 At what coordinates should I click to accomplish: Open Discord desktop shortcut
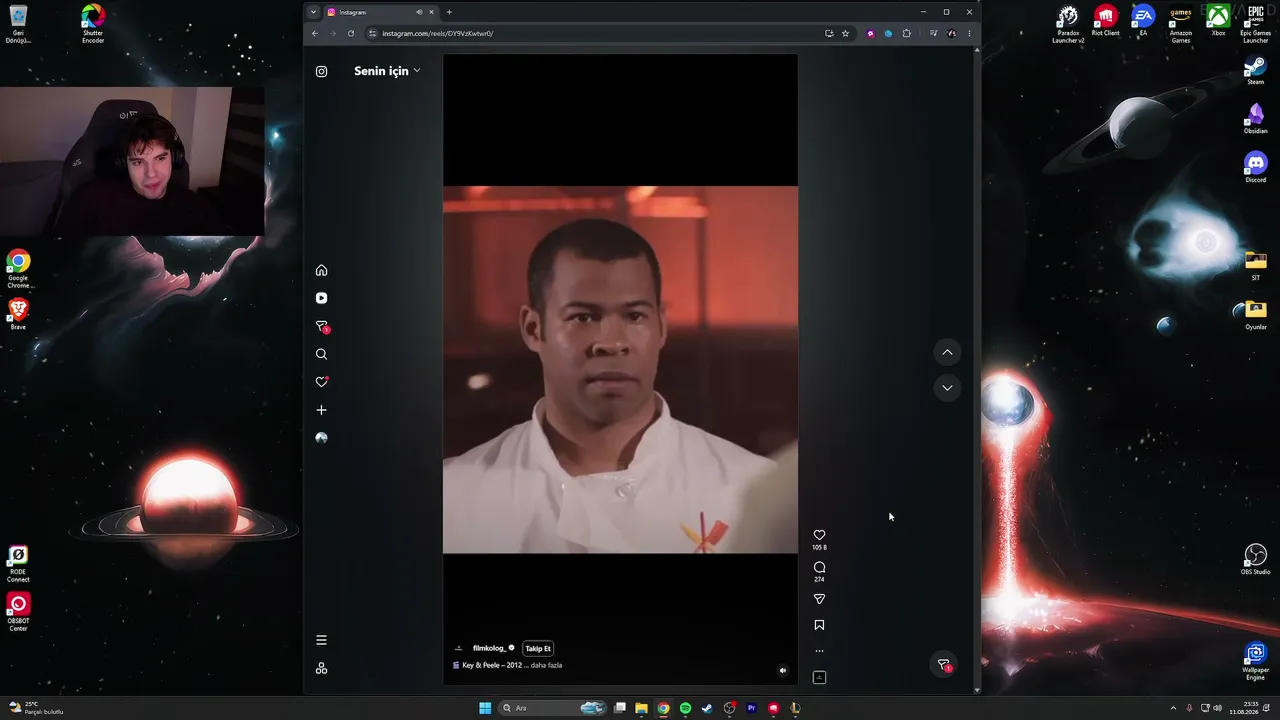click(1255, 167)
